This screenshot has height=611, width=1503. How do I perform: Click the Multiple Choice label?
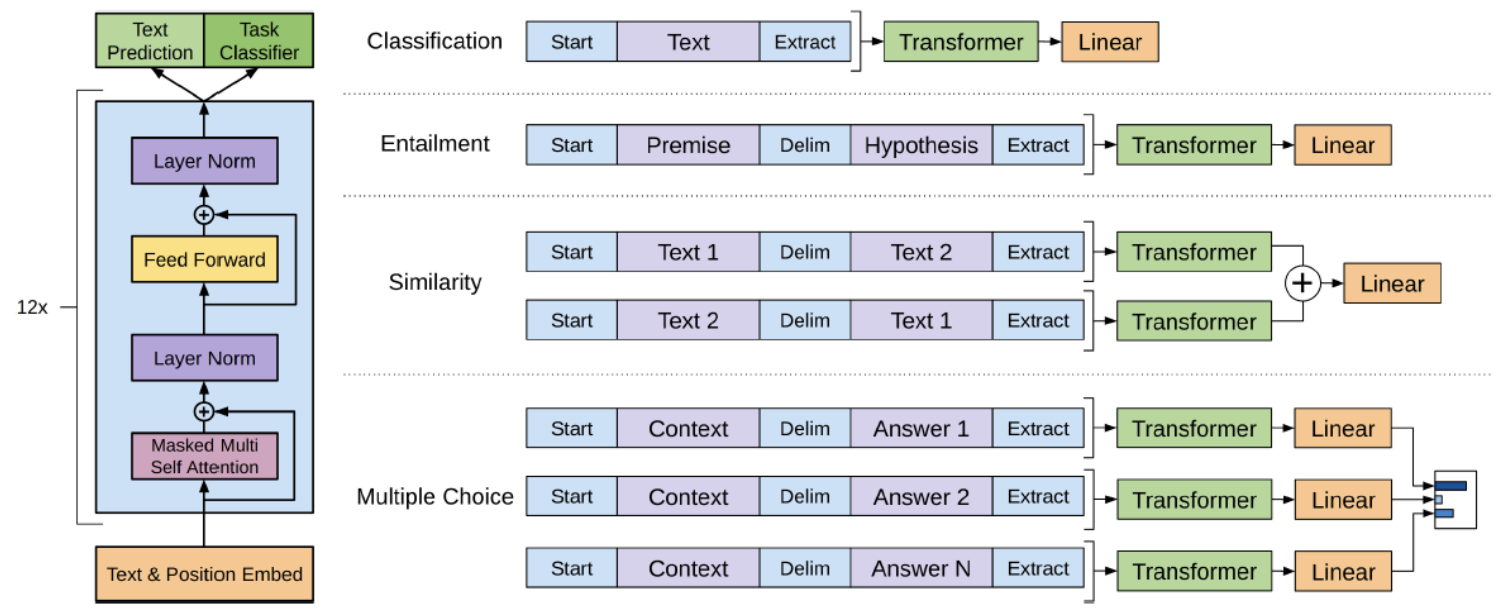435,497
